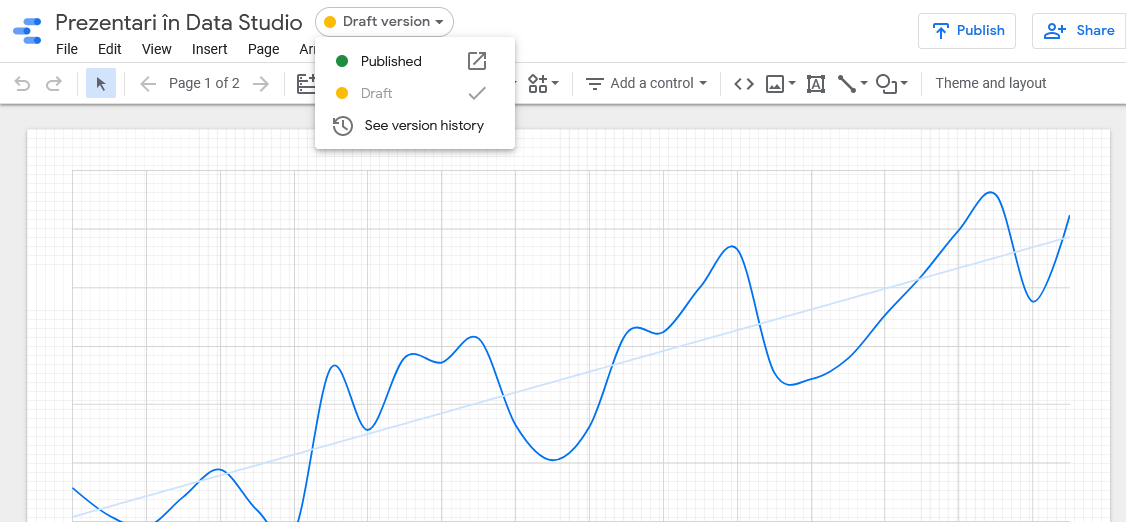Expand the community visualizations dropdown arrow
This screenshot has width=1126, height=522.
pyautogui.click(x=555, y=84)
